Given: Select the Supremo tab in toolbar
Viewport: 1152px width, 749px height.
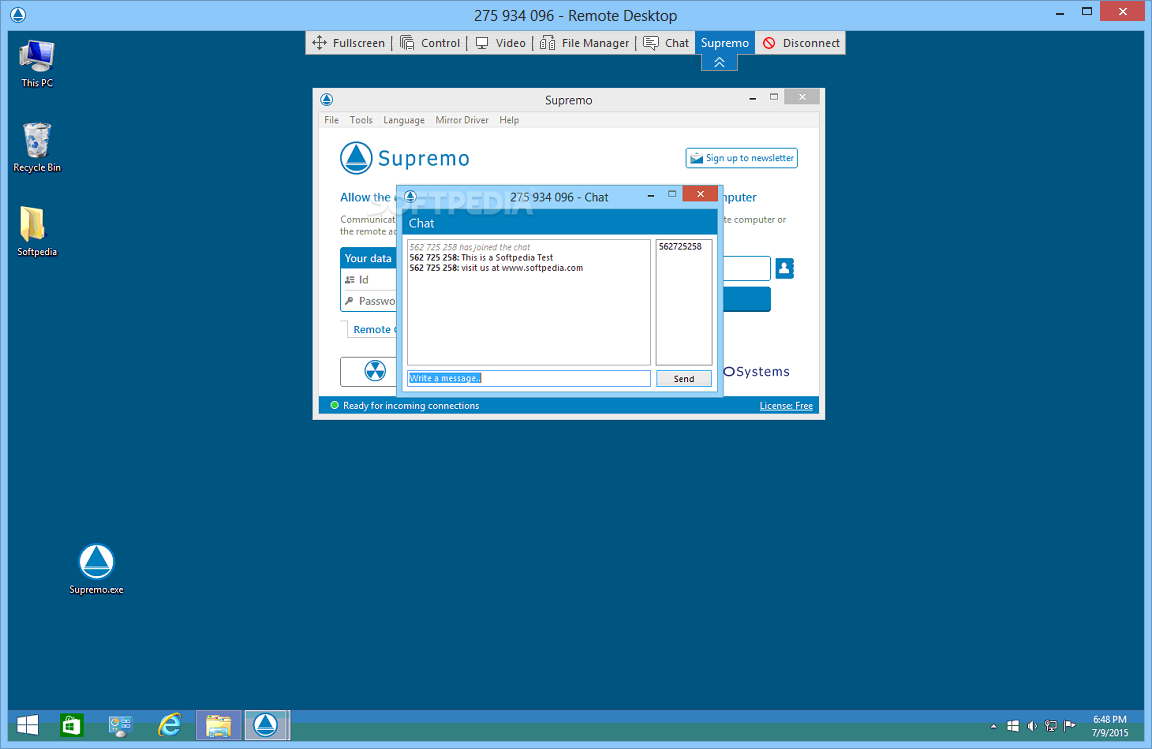Looking at the screenshot, I should point(724,43).
